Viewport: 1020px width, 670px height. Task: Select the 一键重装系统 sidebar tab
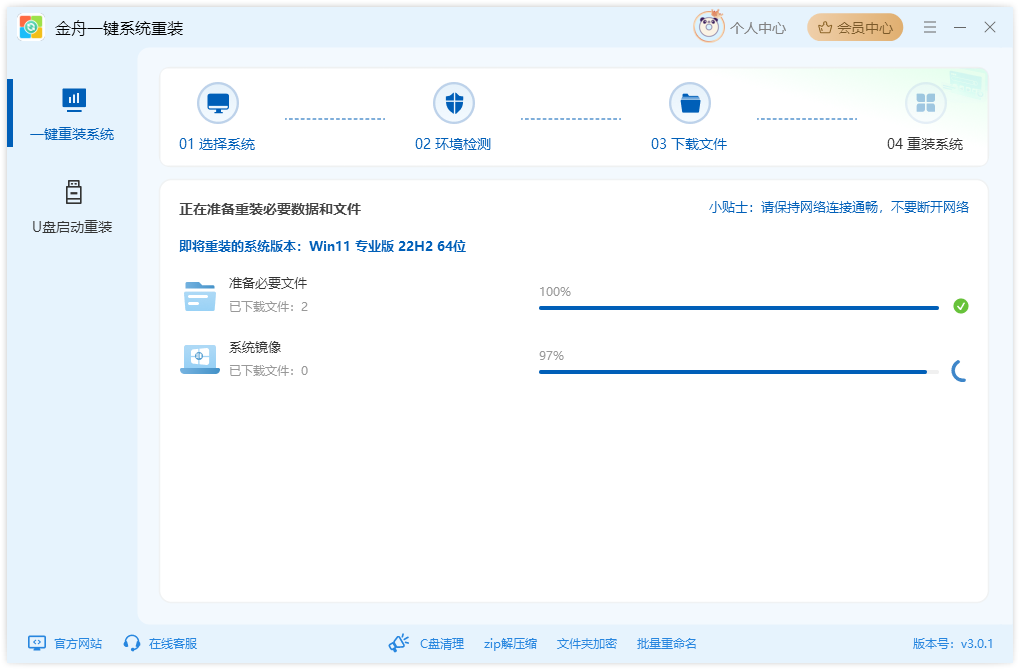pyautogui.click(x=72, y=113)
